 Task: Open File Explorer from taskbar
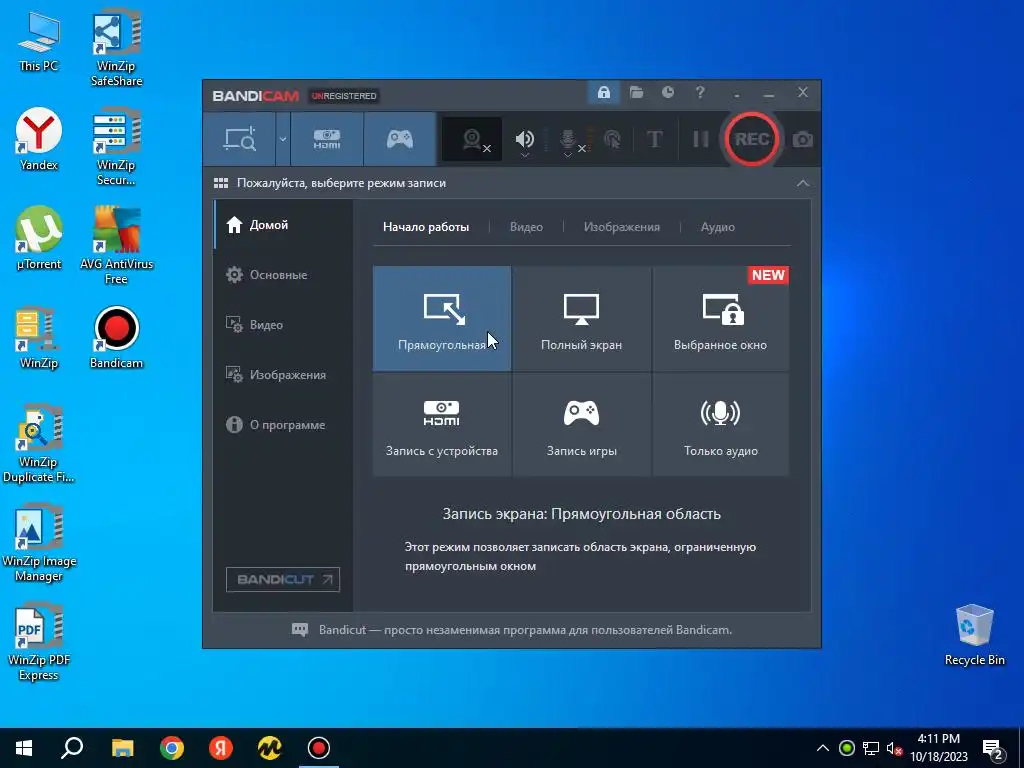(122, 748)
